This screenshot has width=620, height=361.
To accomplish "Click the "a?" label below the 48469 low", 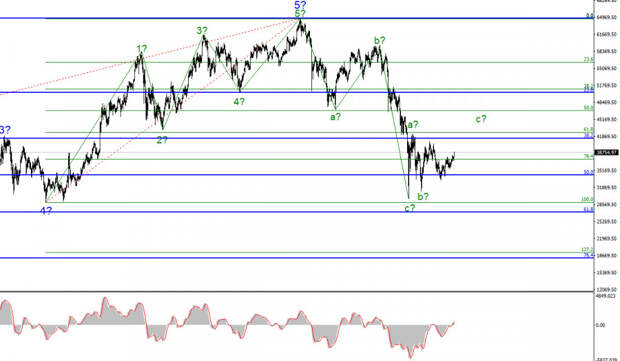I will 335,117.
